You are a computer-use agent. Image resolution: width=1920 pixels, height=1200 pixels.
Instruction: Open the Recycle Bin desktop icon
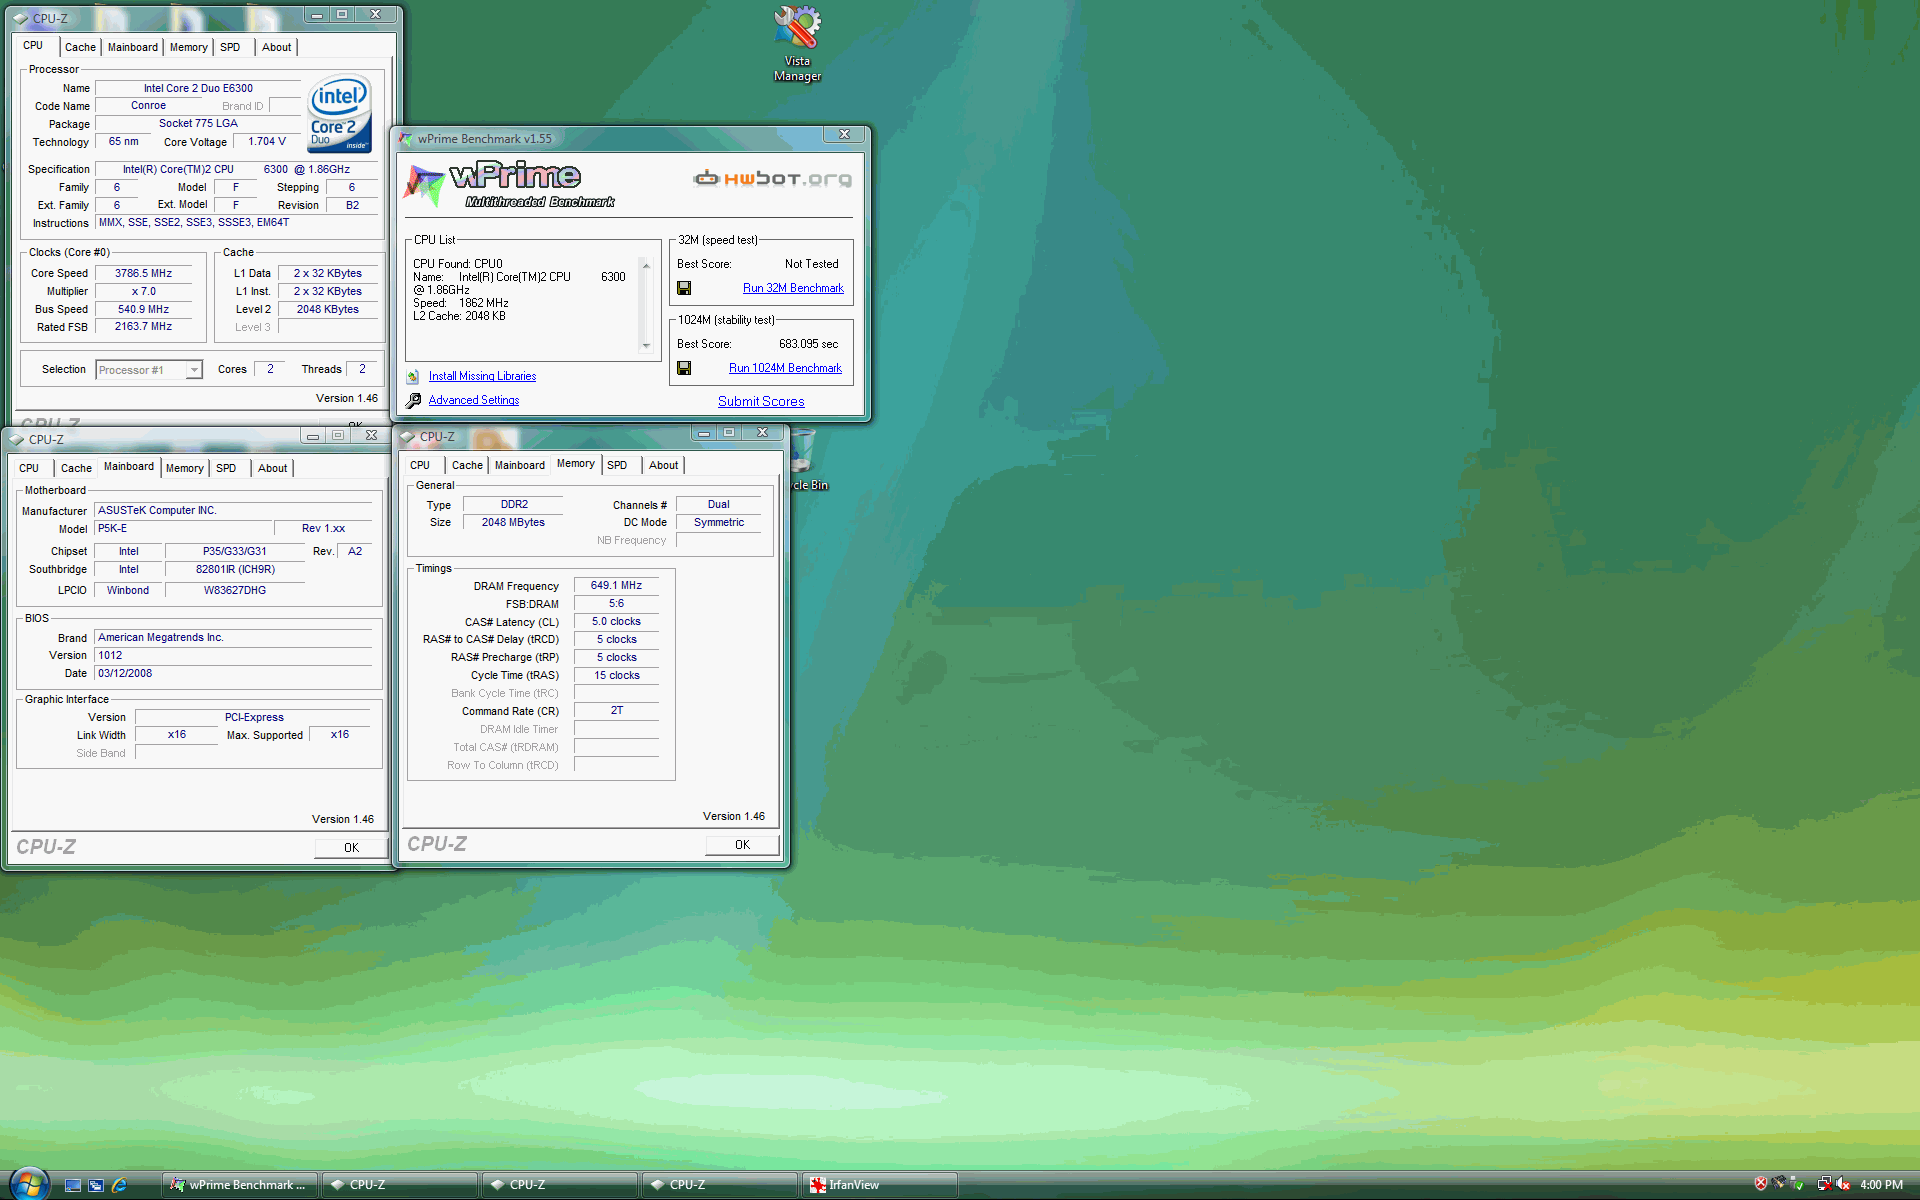806,460
